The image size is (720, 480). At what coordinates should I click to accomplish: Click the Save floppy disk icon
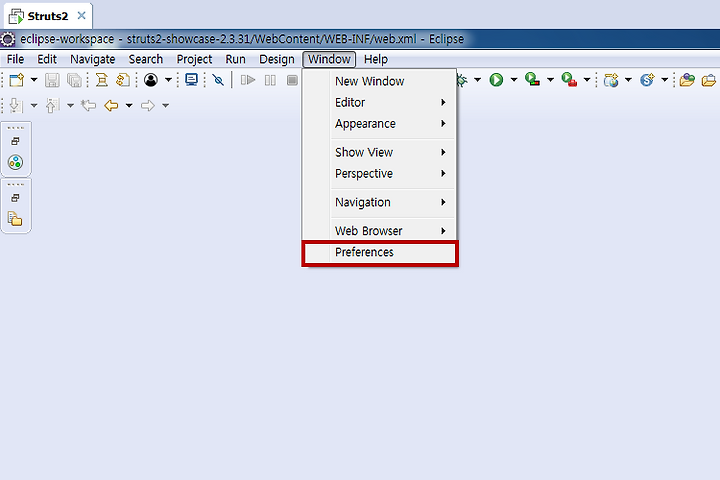(52, 80)
